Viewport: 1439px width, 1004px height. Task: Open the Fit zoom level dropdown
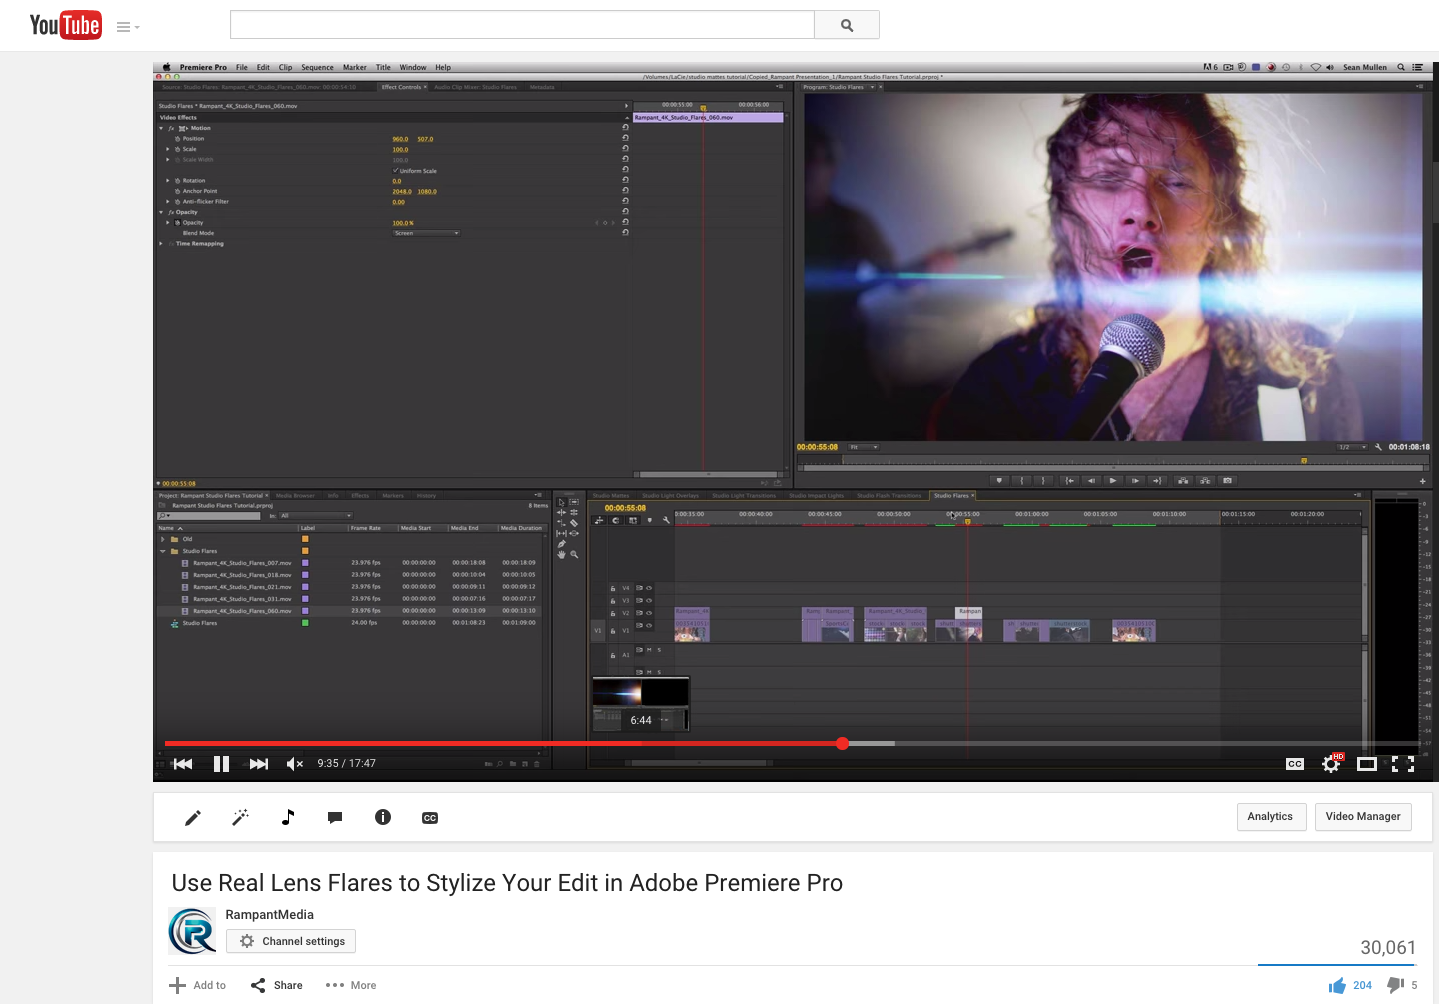[x=864, y=447]
